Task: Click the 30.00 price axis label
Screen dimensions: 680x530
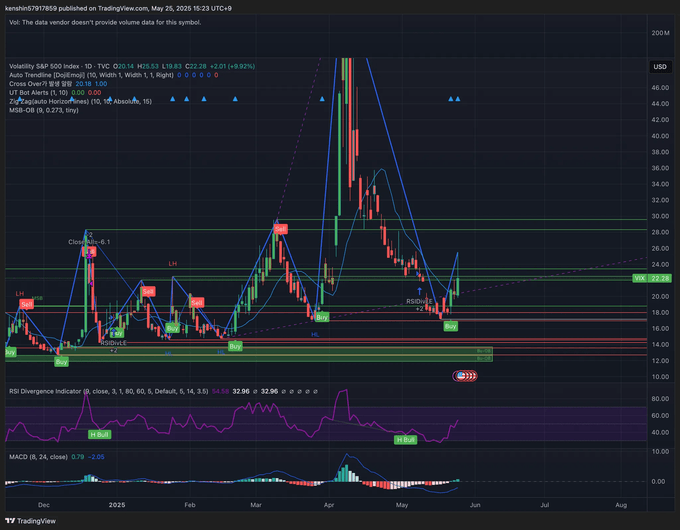Action: [660, 216]
